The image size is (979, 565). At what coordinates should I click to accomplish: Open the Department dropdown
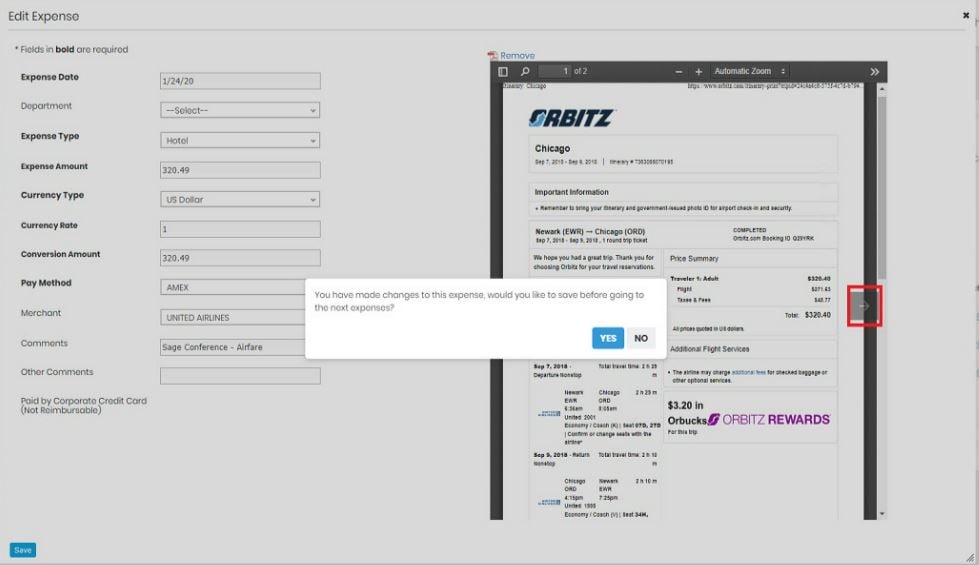click(x=240, y=110)
